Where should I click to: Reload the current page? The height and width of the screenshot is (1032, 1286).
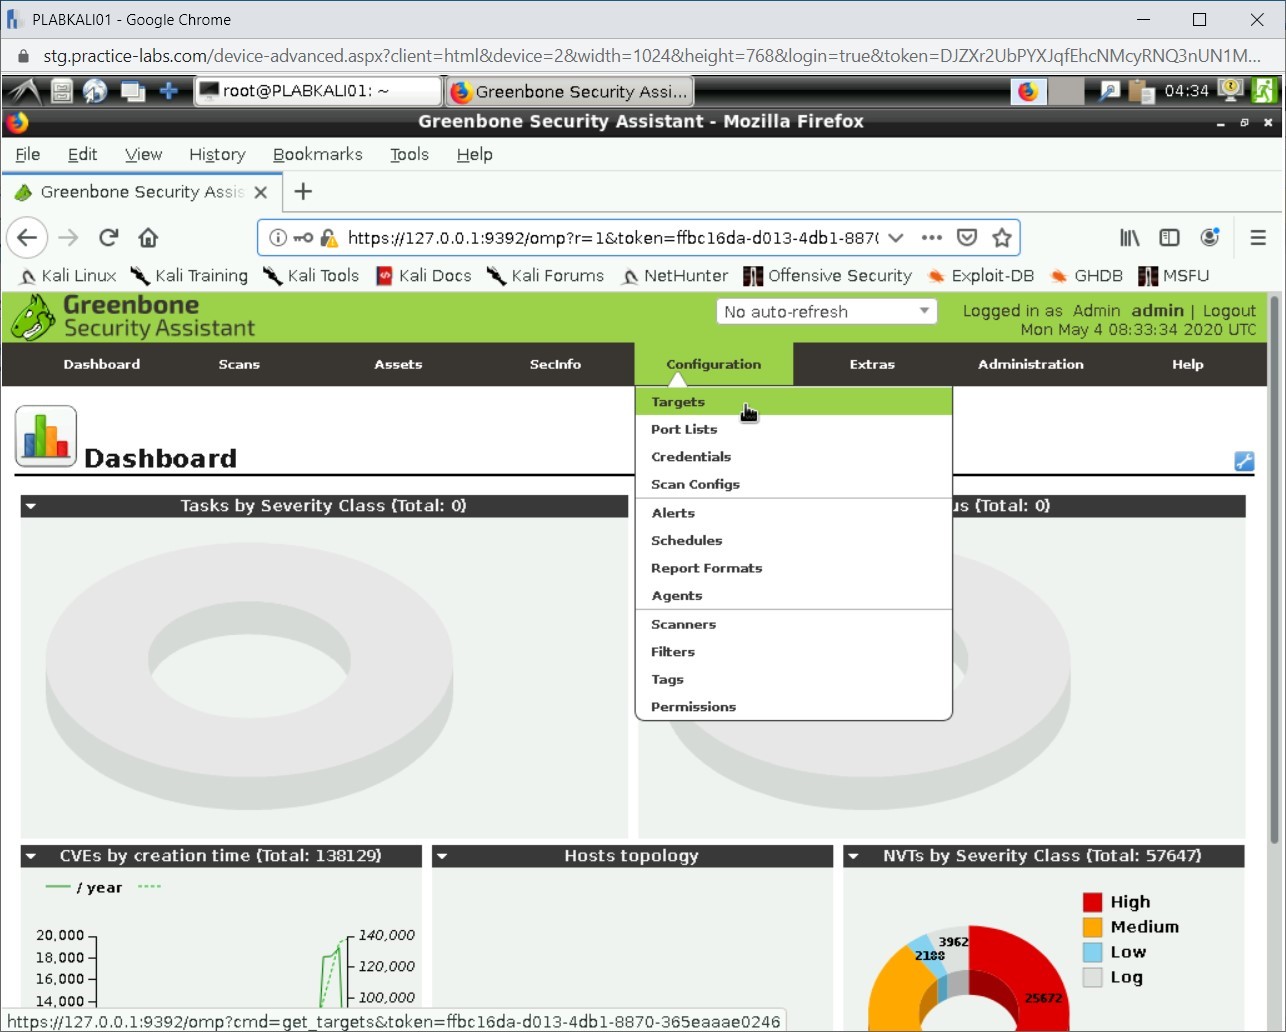[x=109, y=238]
